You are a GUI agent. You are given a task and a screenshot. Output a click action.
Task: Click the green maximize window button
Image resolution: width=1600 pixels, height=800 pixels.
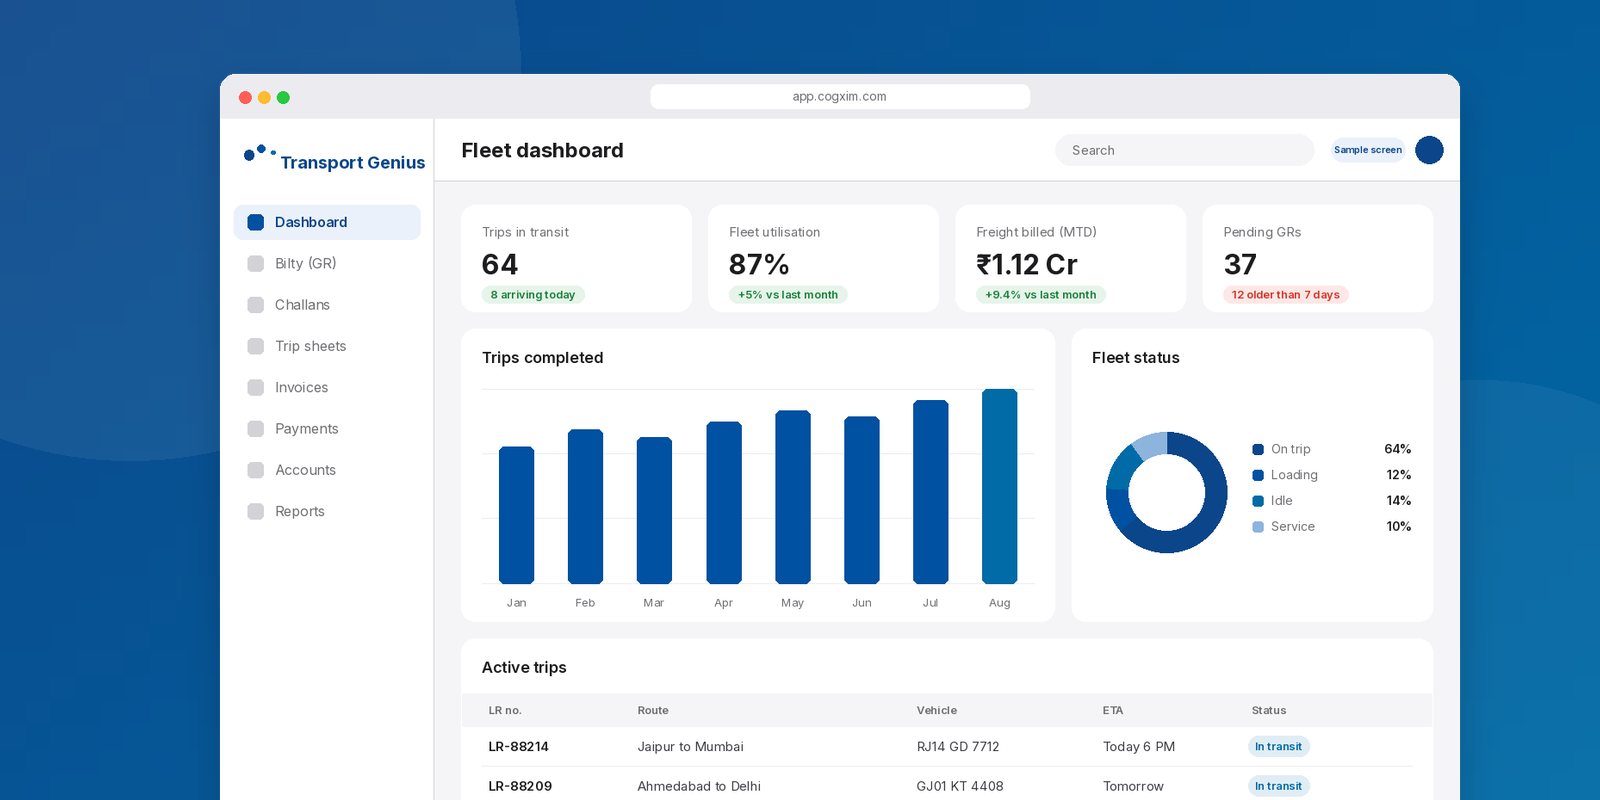coord(283,97)
